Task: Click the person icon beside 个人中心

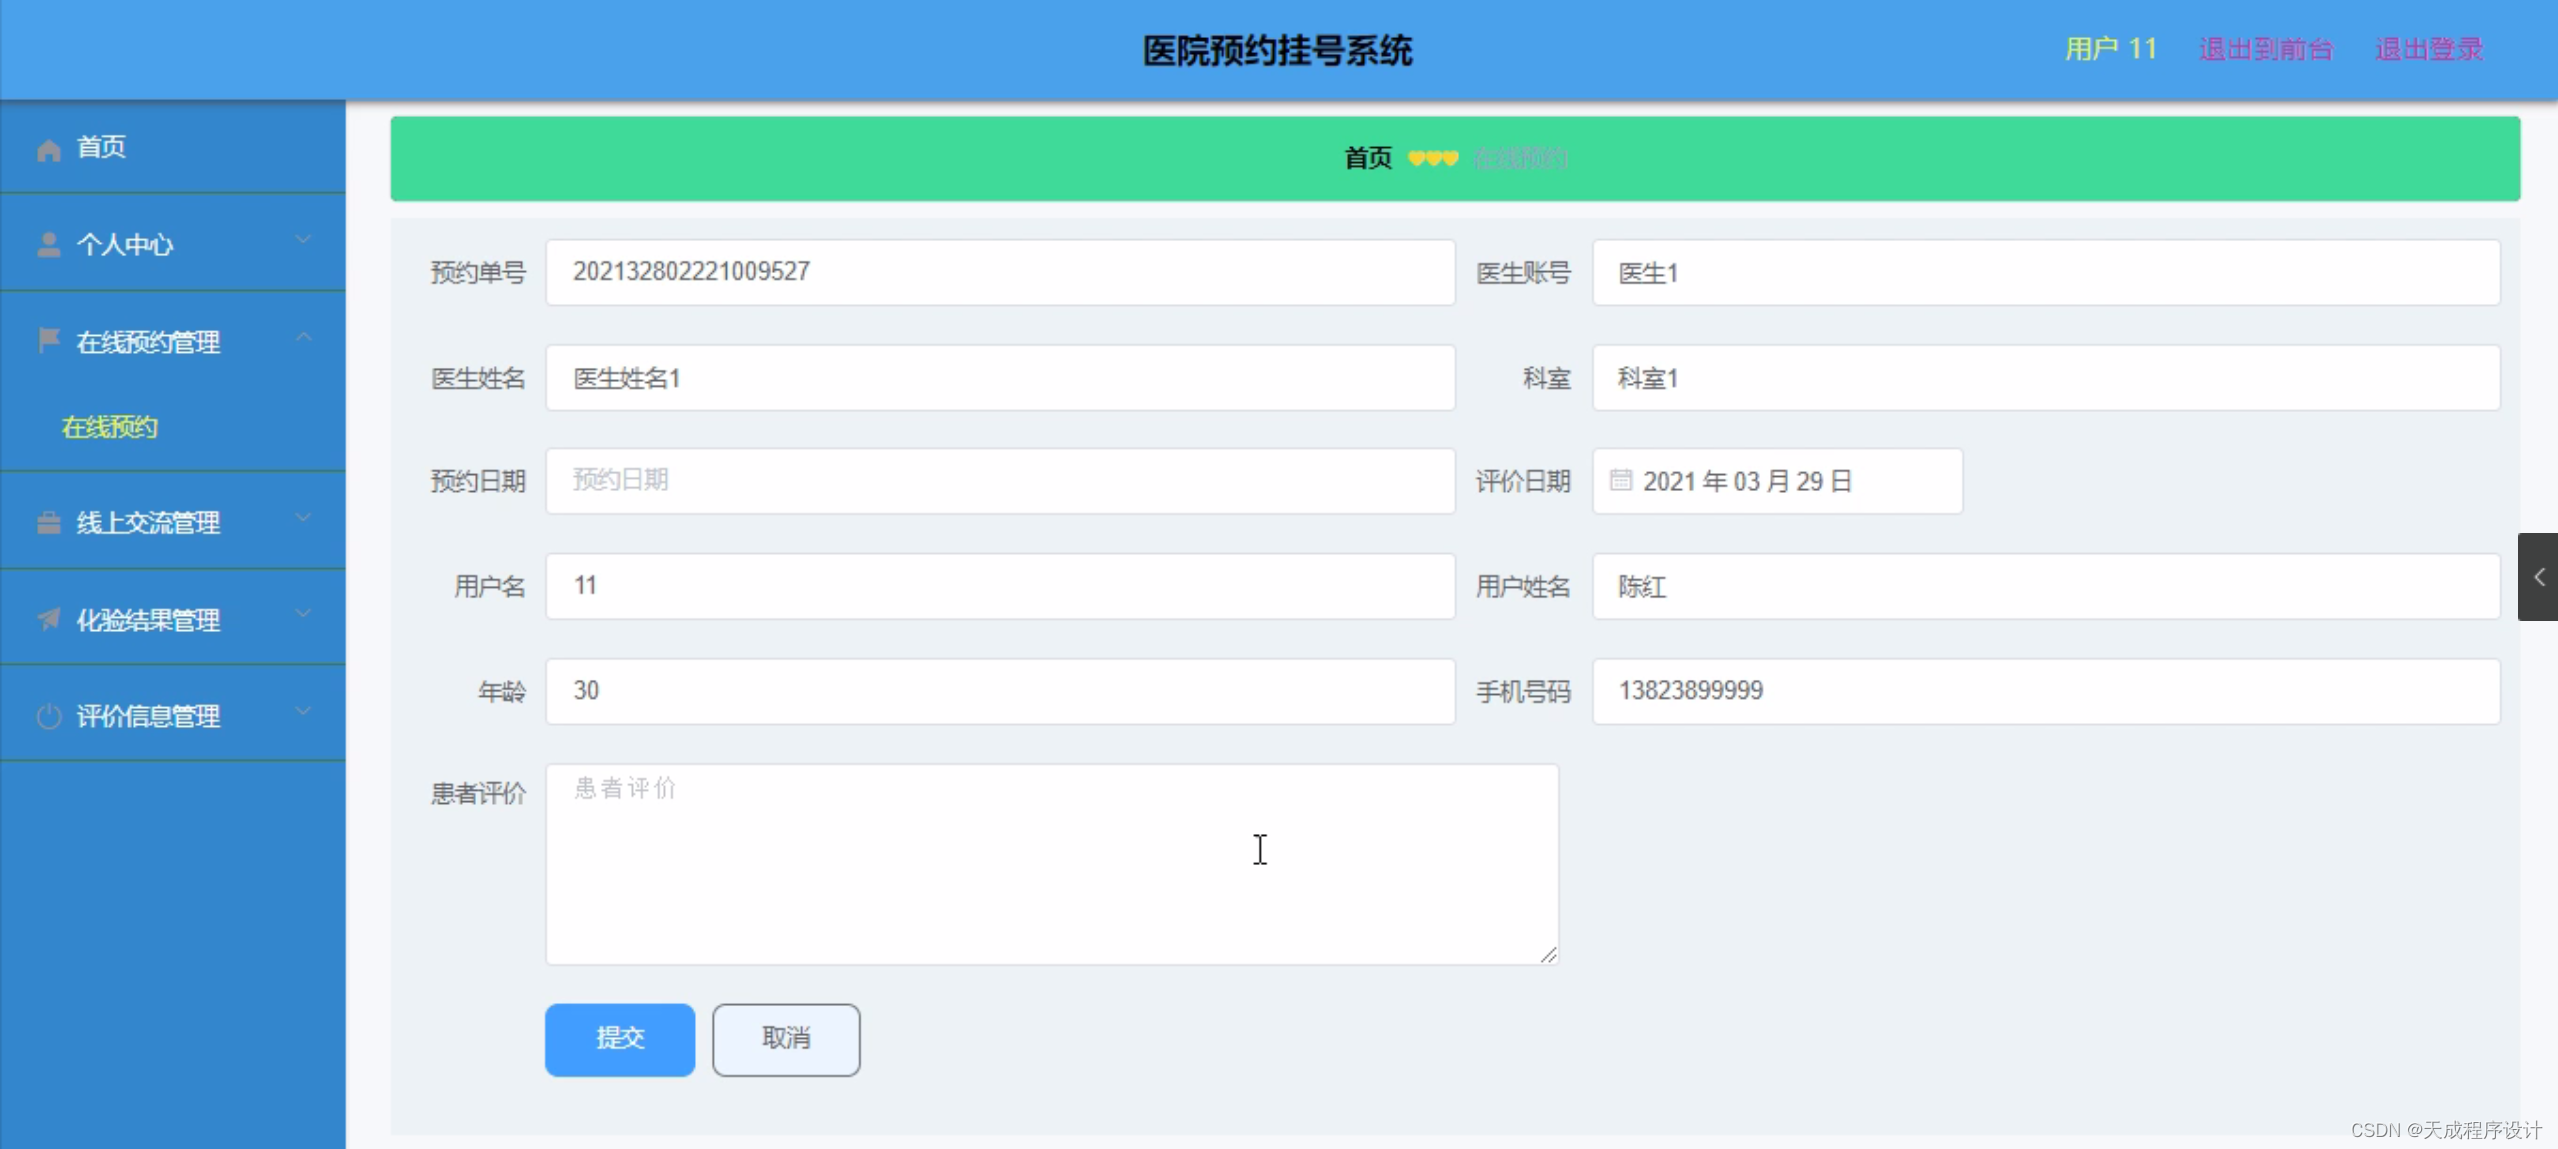Action: [x=48, y=245]
